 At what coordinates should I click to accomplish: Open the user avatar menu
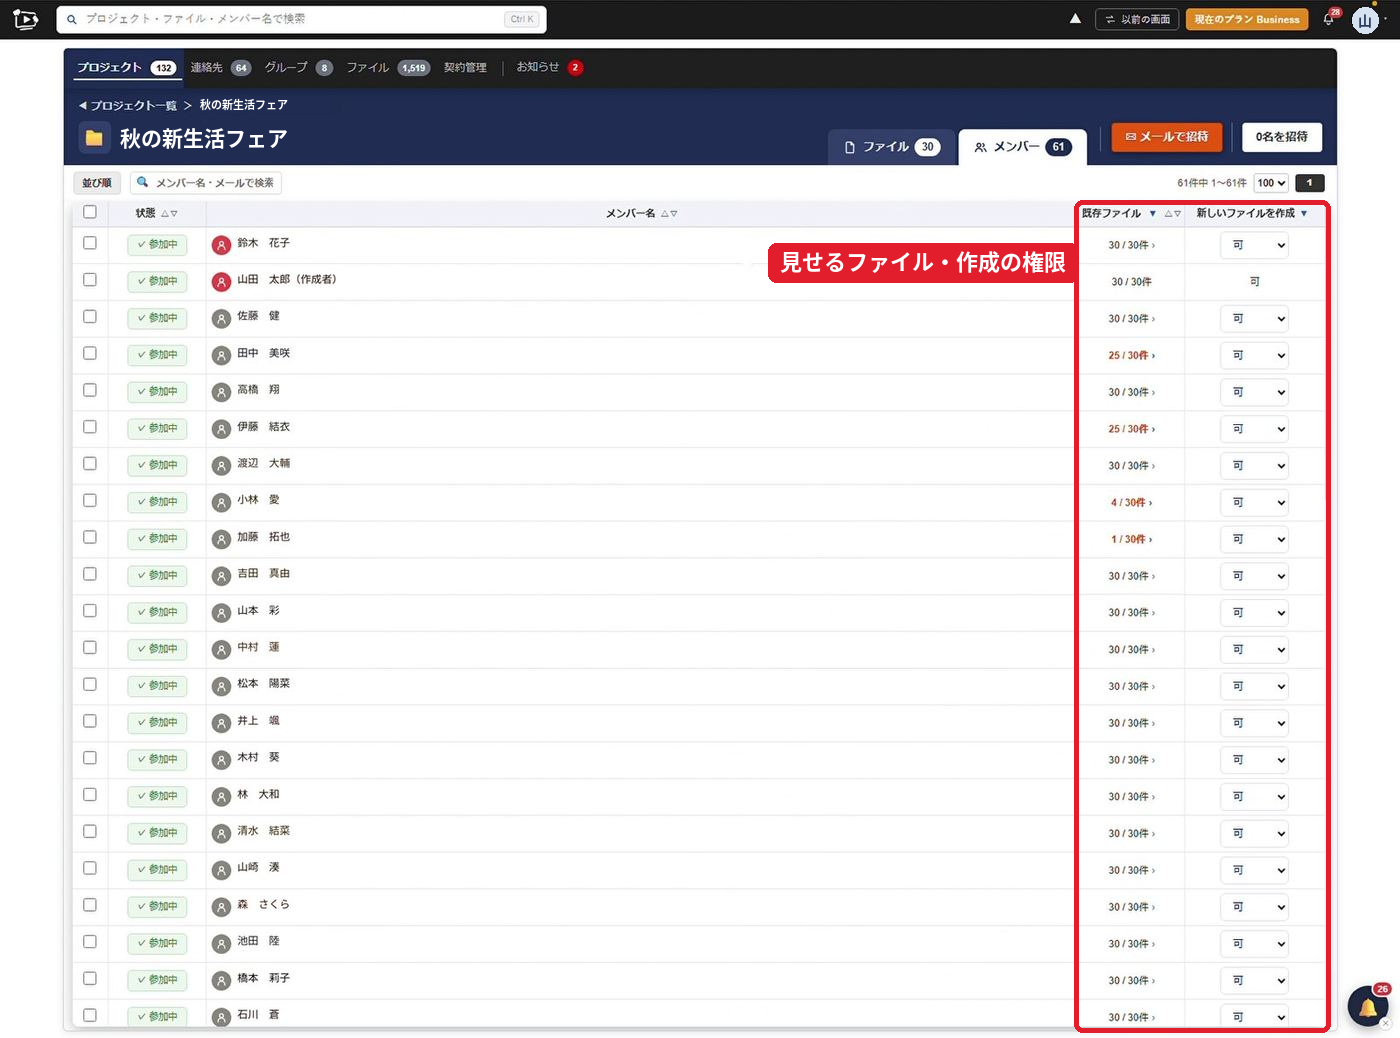1365,20
